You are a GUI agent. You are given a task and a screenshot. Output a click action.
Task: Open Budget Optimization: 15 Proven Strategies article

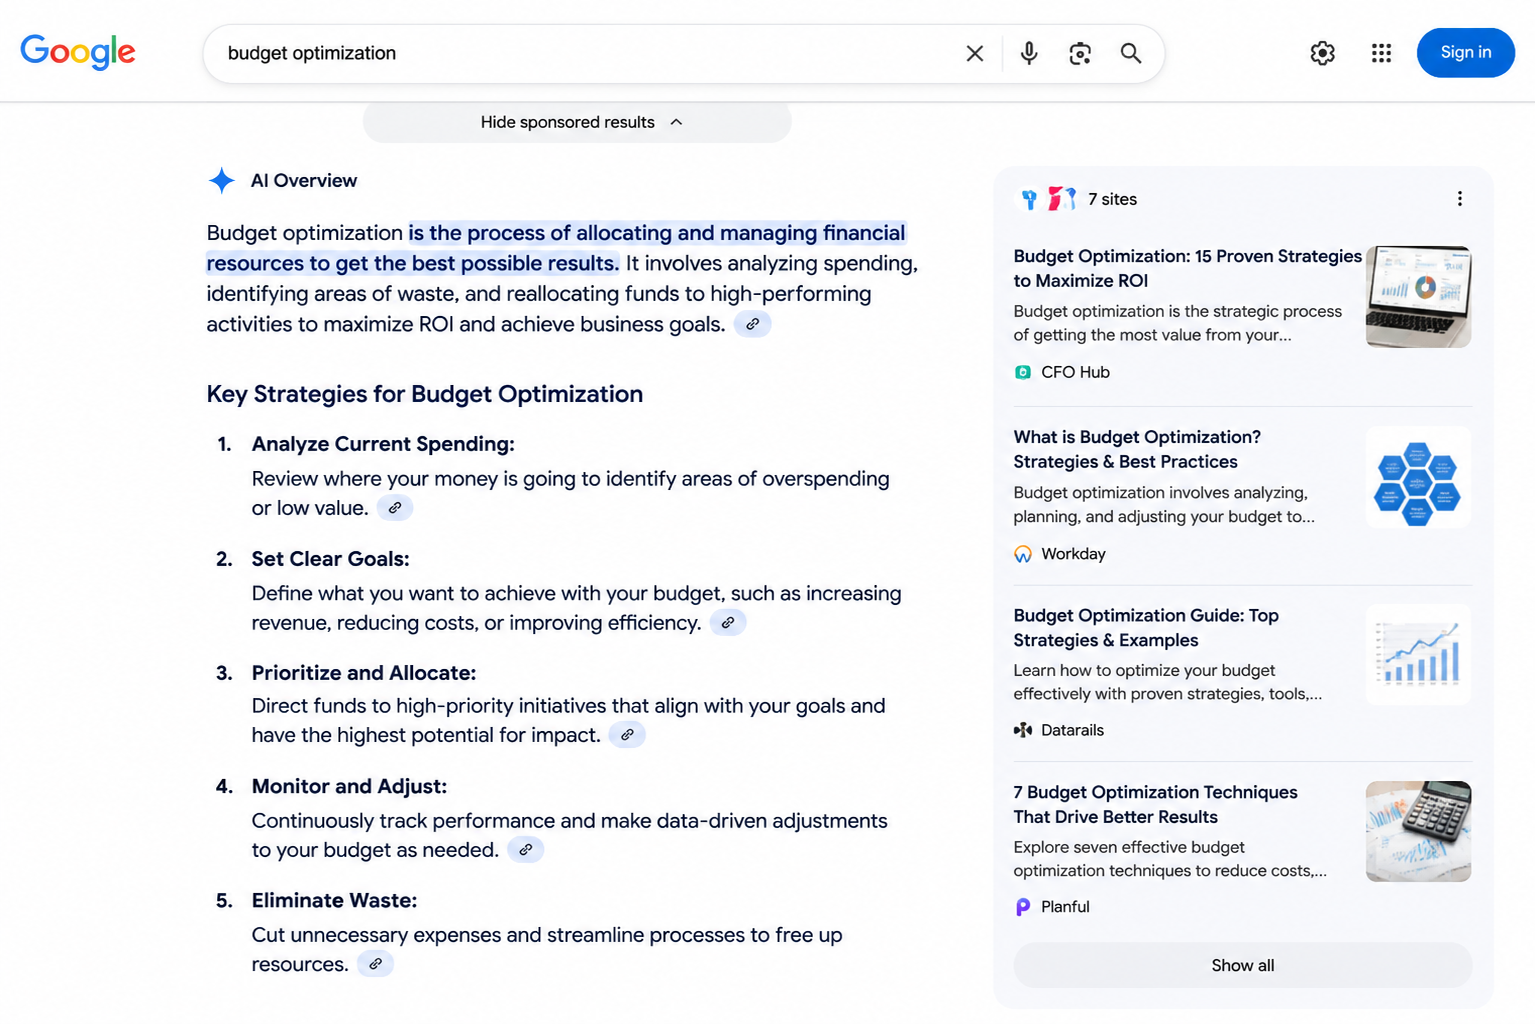(x=1187, y=268)
